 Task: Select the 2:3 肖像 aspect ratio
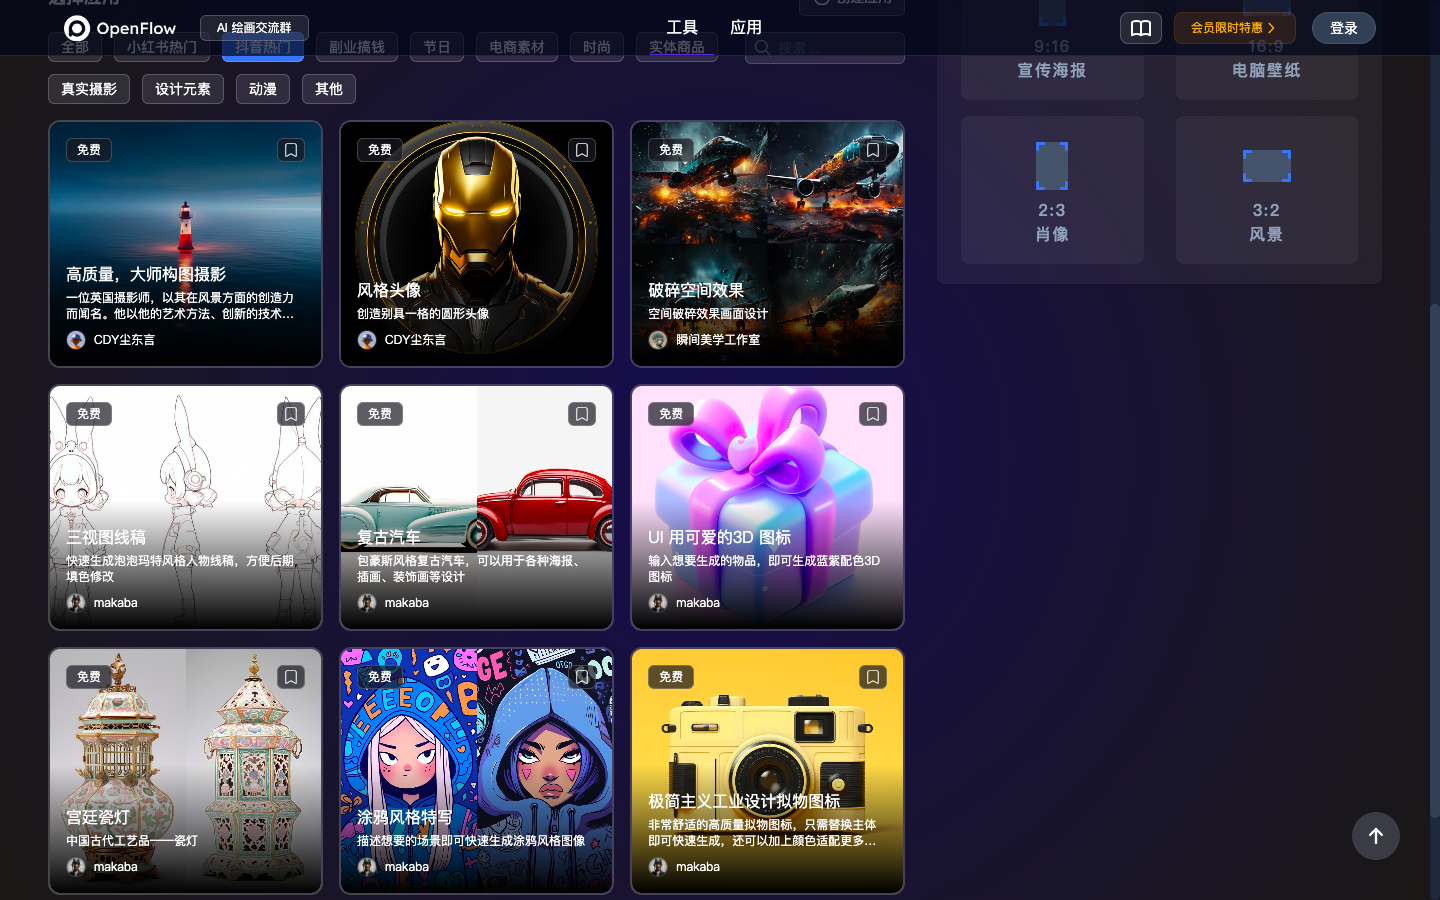pos(1052,190)
